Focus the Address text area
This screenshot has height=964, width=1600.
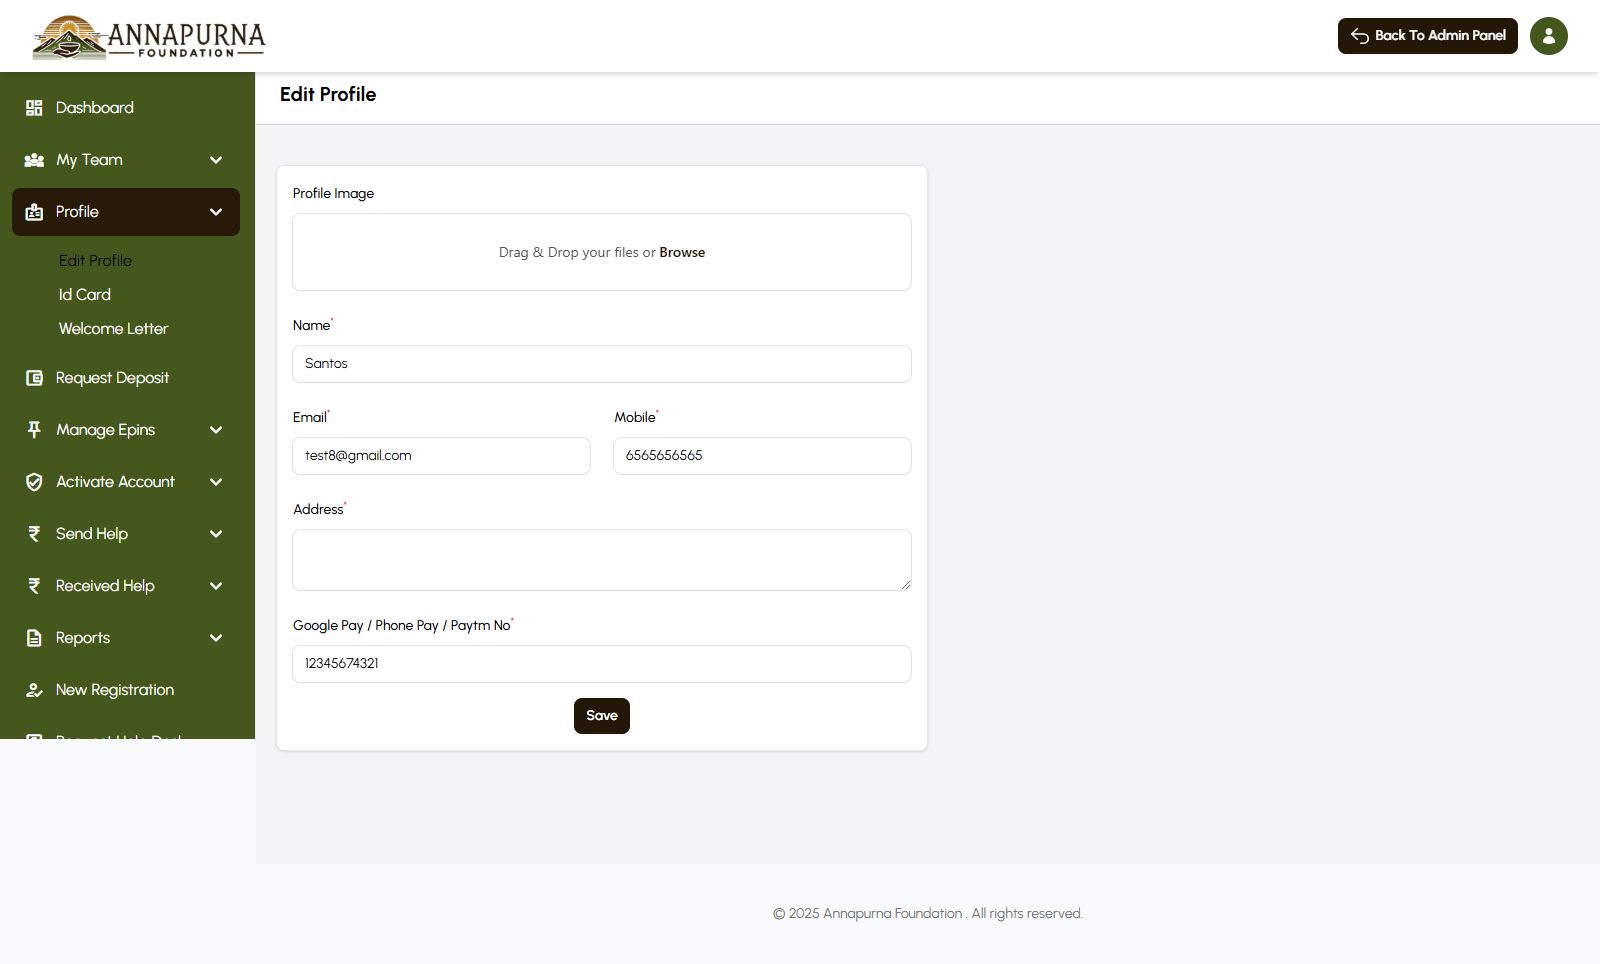click(x=601, y=560)
